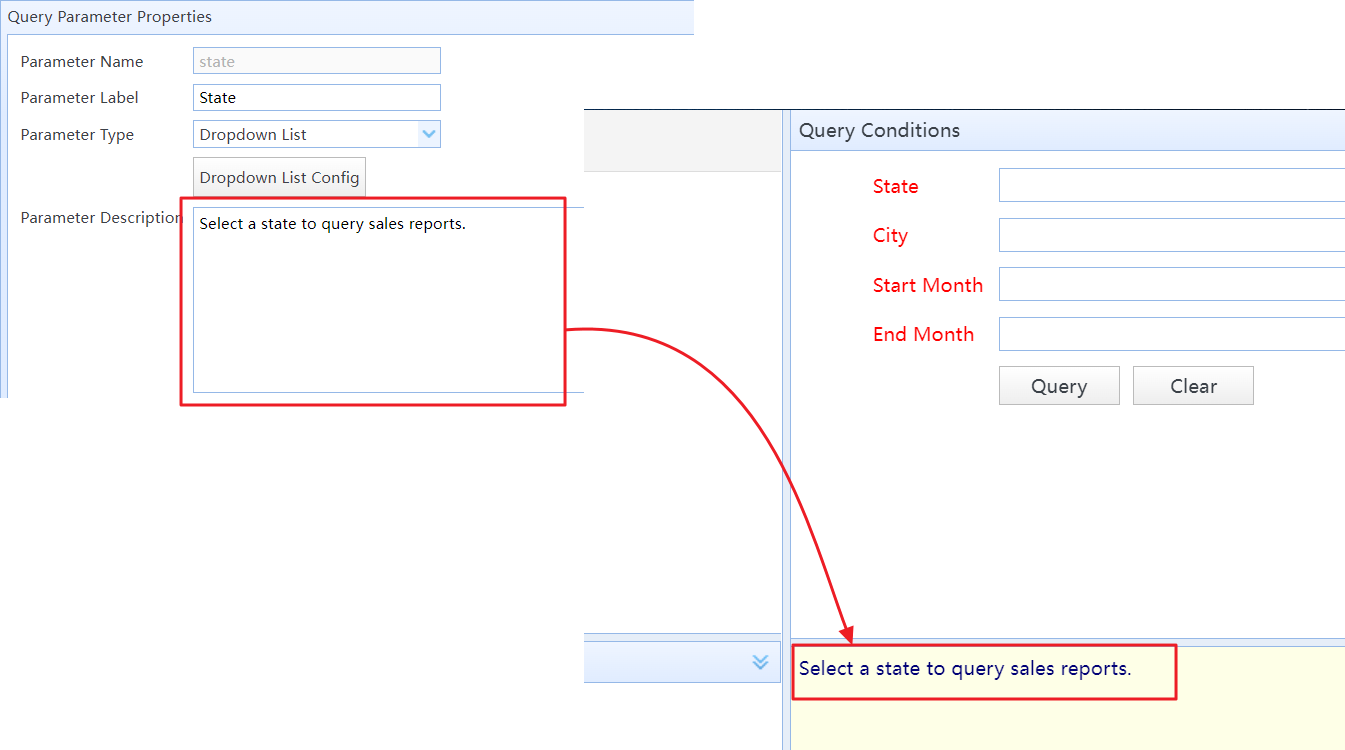Image resolution: width=1345 pixels, height=750 pixels.
Task: Click the Parameter Name field containing state
Action: click(x=316, y=61)
